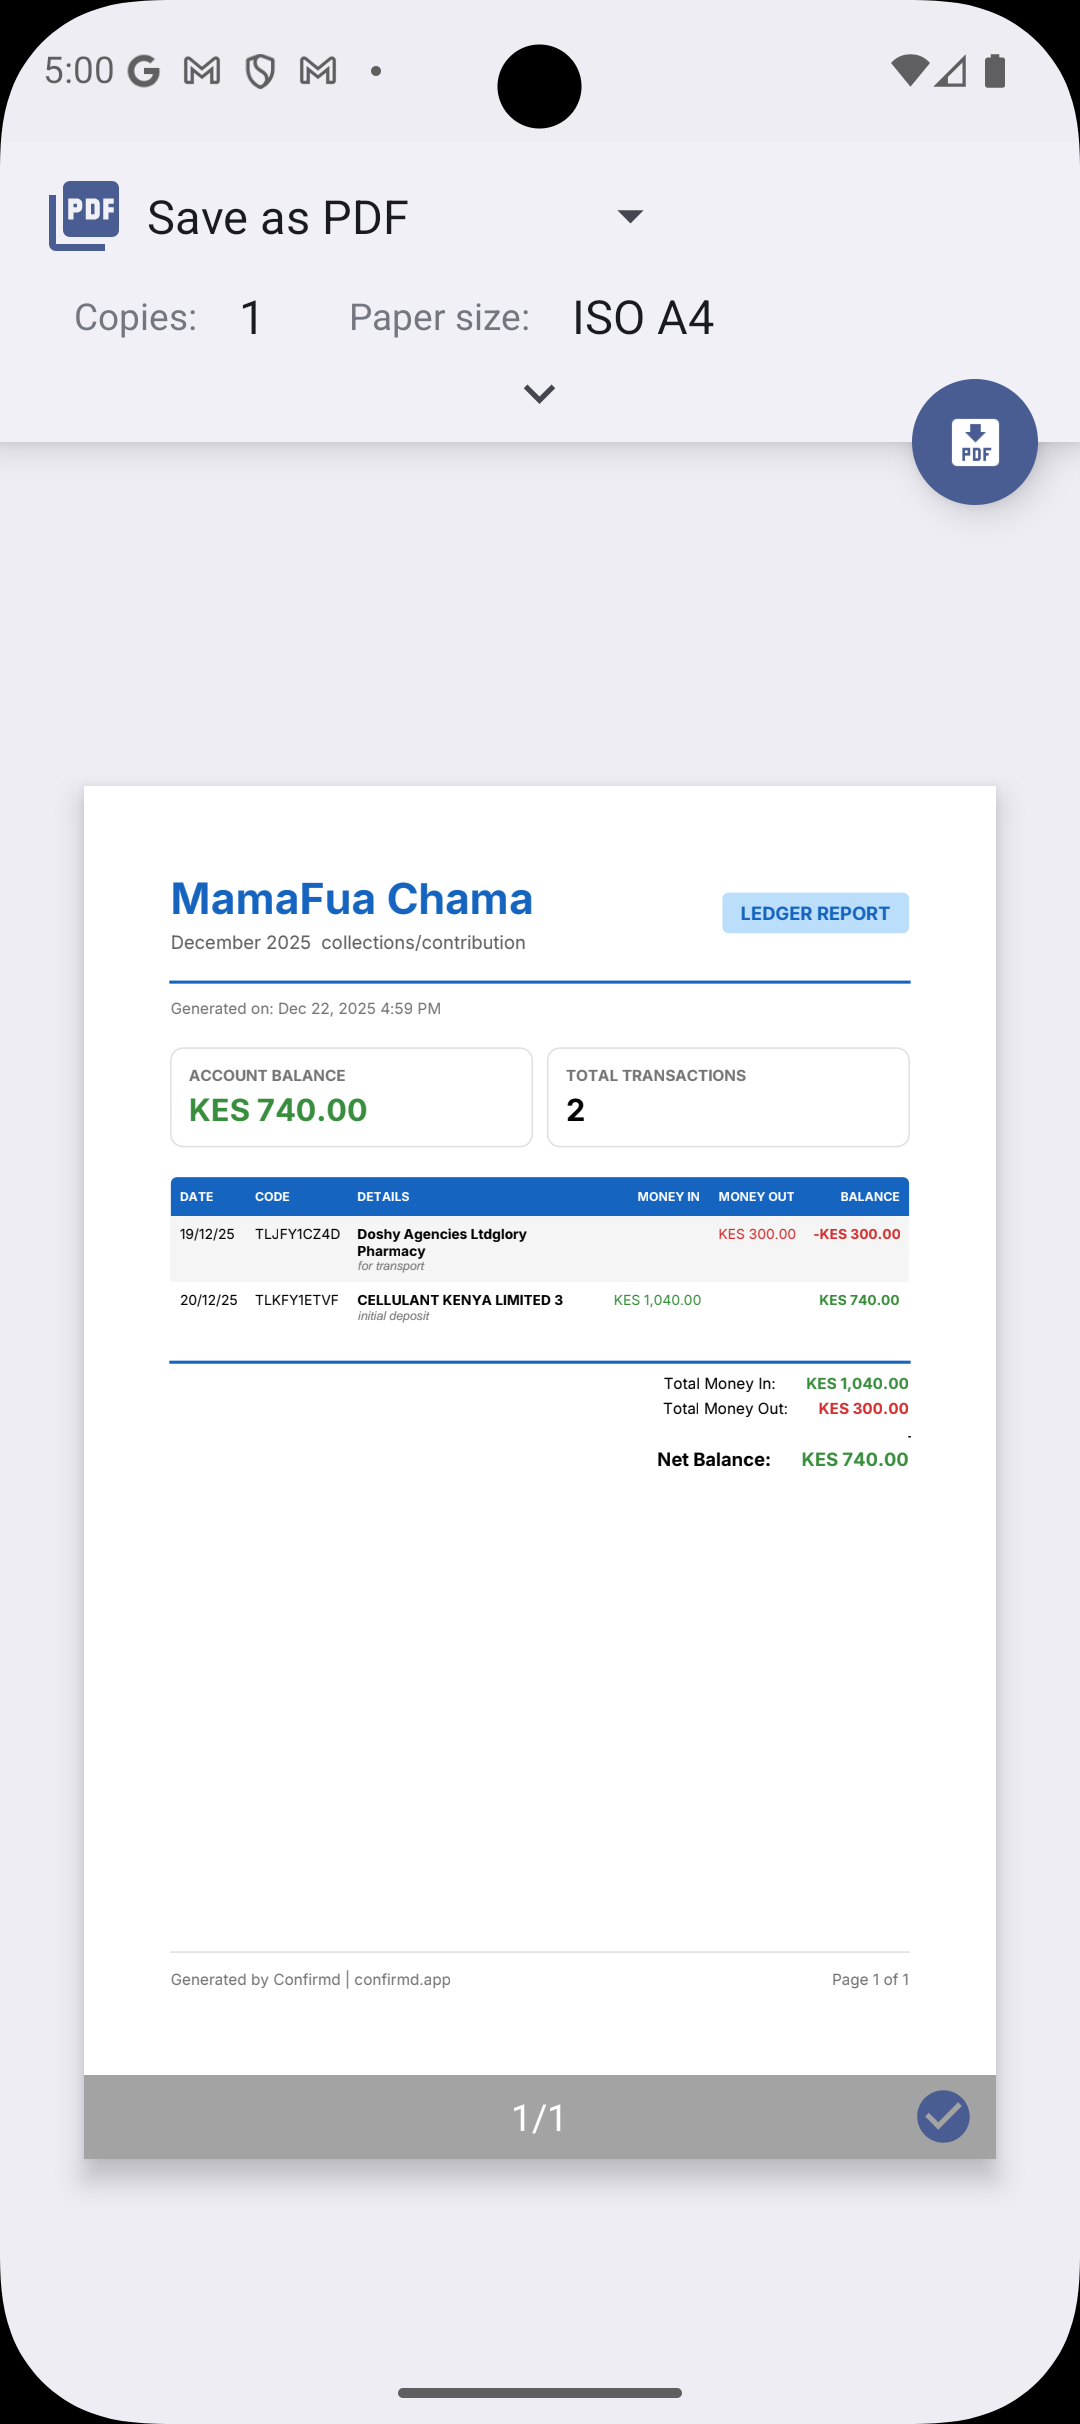Screen dimensions: 1080x2424
Task: Tap the first Gmail notification icon
Action: tap(202, 71)
